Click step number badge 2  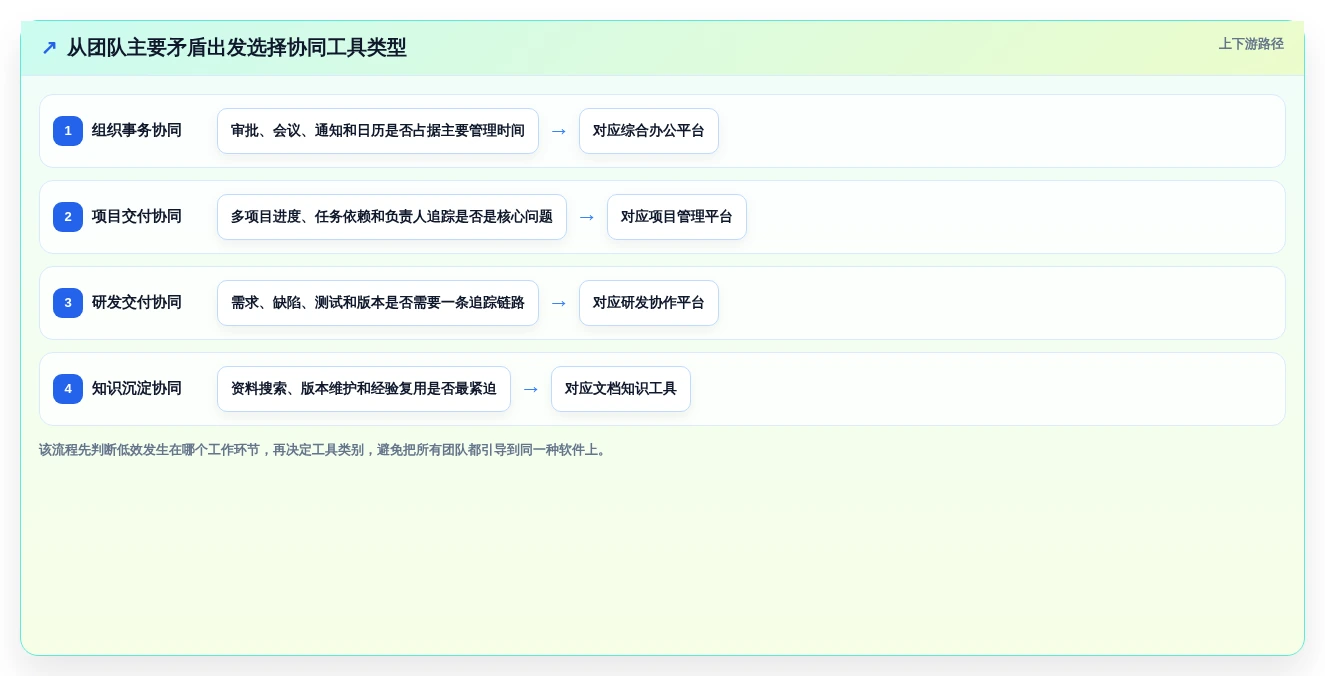[68, 217]
